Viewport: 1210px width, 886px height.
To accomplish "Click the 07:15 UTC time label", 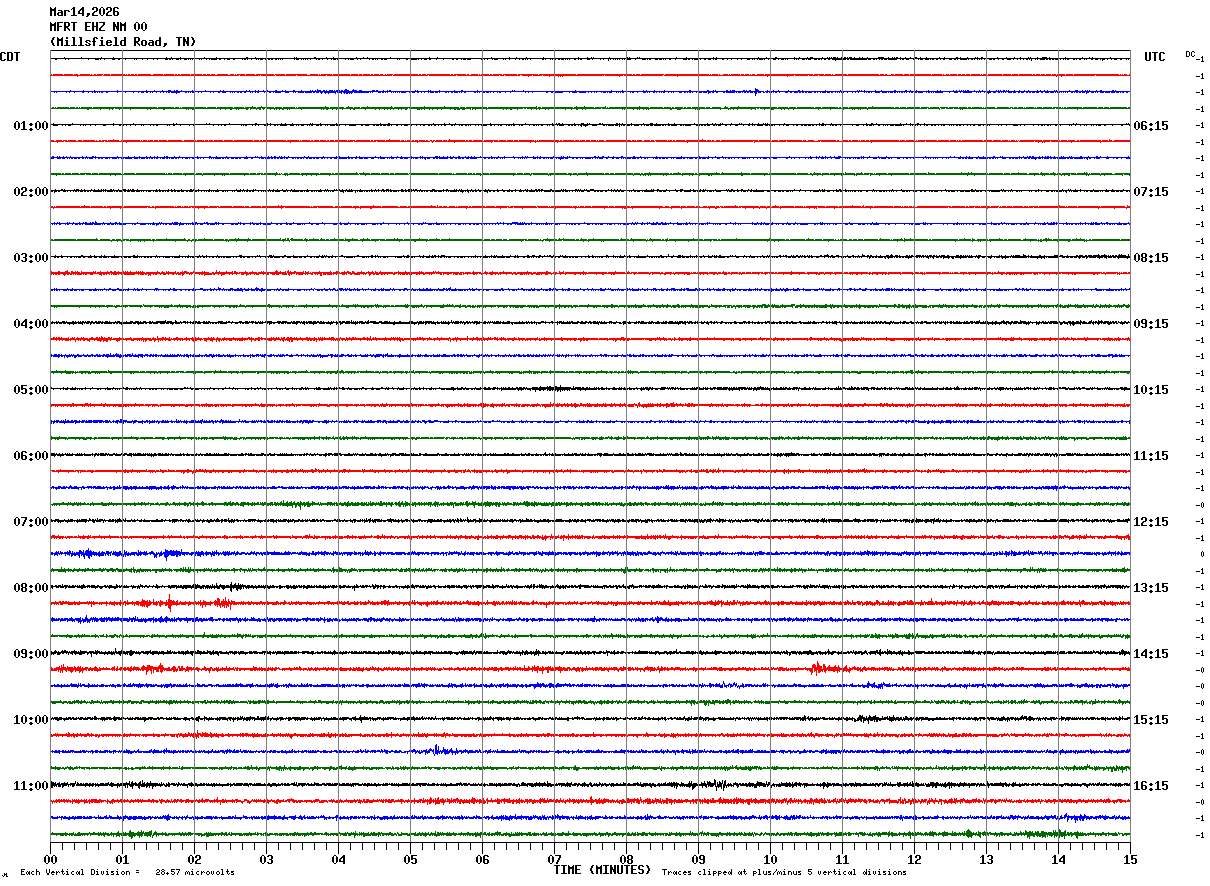I will (x=1151, y=192).
